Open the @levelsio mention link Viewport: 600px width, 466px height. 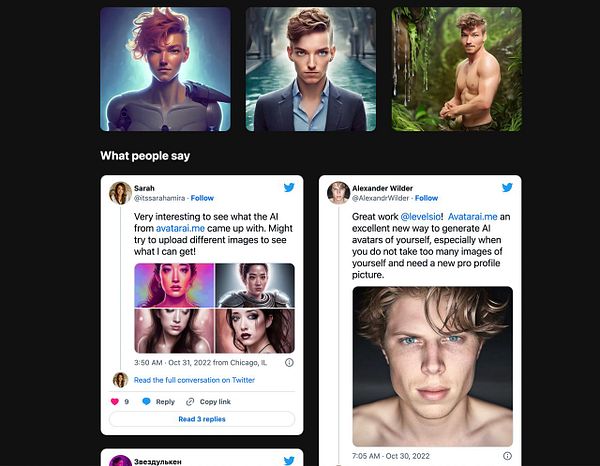pyautogui.click(x=420, y=217)
